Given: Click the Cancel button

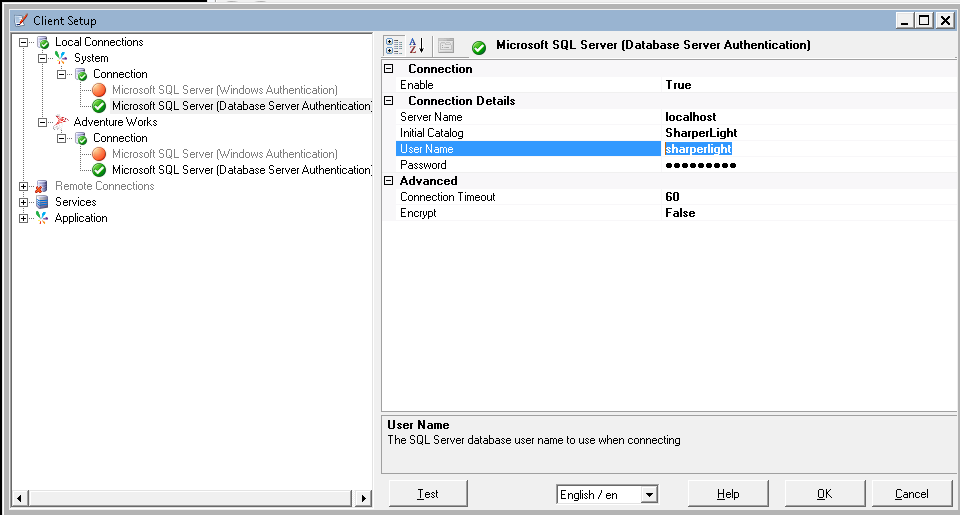Looking at the screenshot, I should tap(912, 494).
